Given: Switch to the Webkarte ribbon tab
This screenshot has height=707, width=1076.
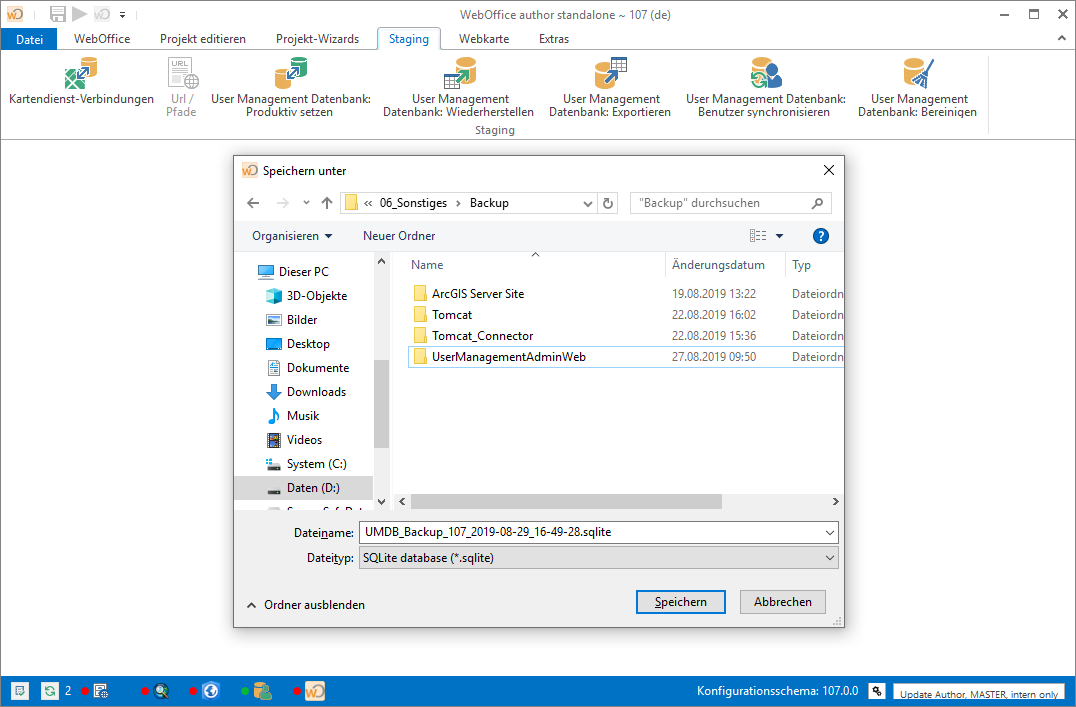Looking at the screenshot, I should pos(484,39).
